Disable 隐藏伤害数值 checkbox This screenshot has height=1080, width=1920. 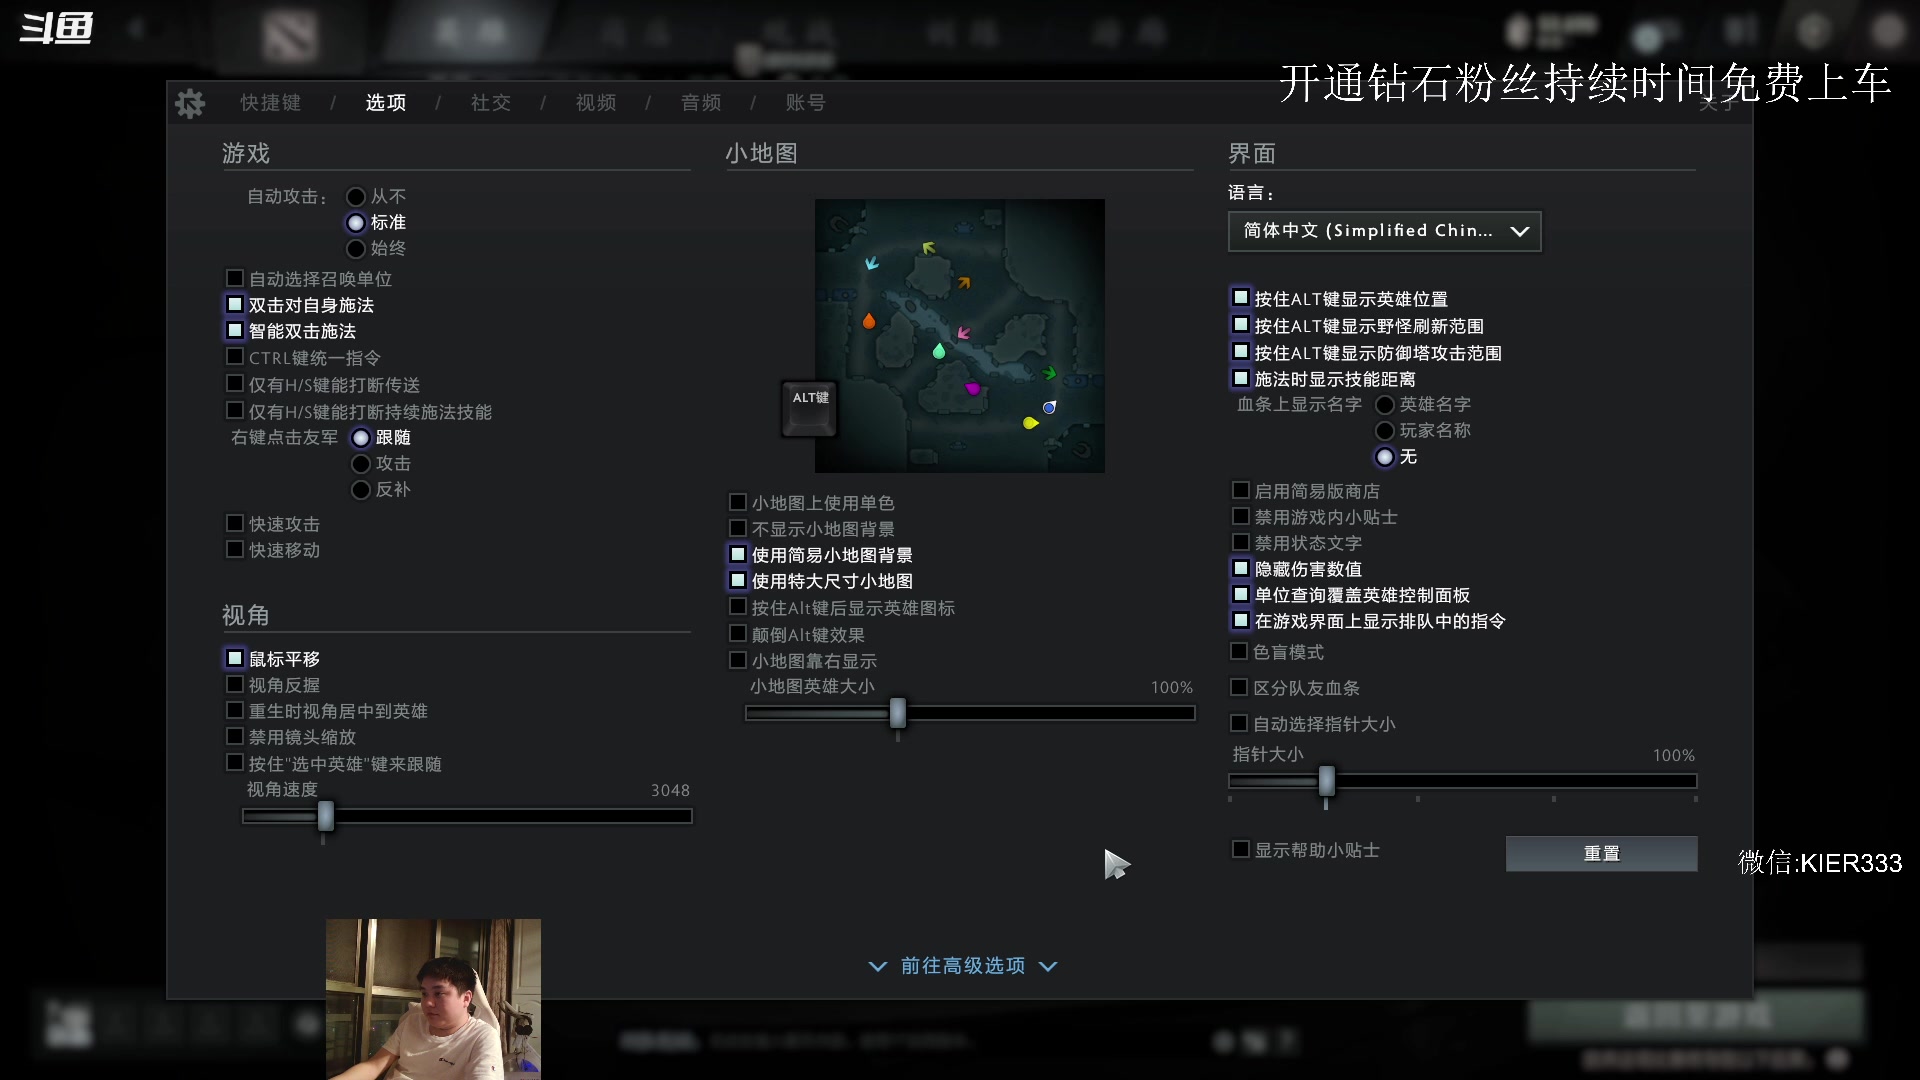pyautogui.click(x=1241, y=569)
